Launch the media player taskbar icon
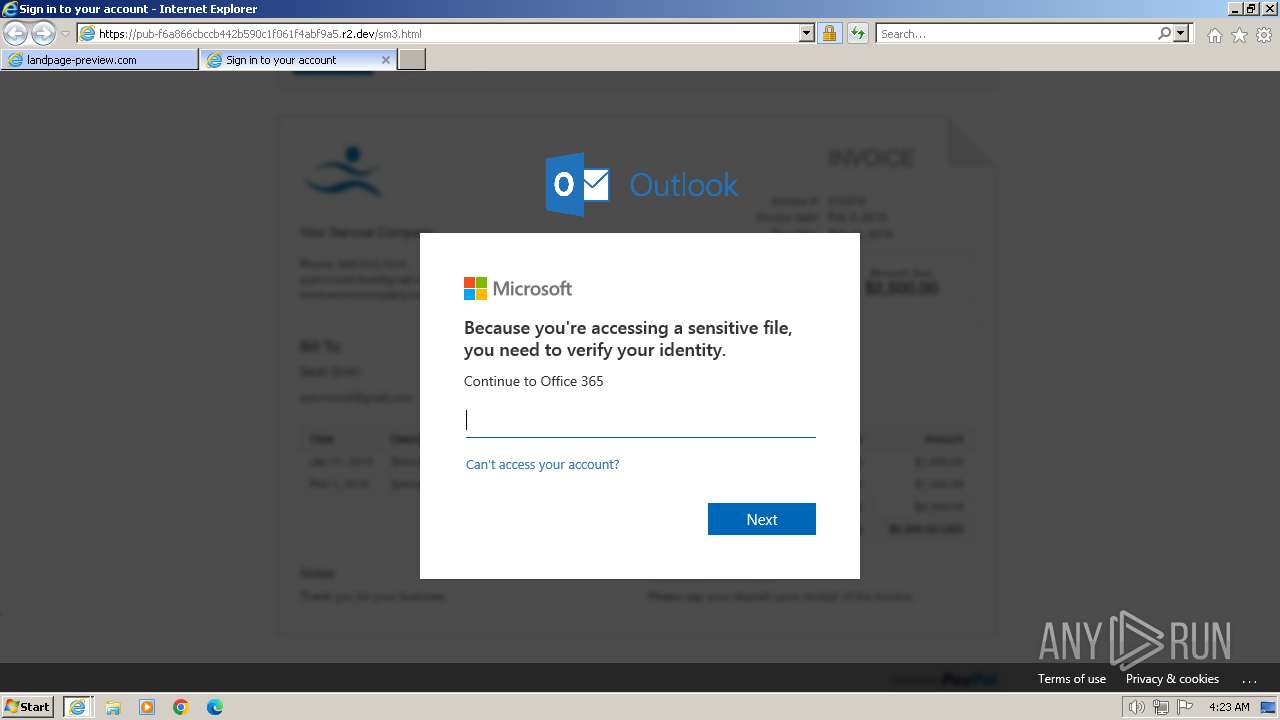Image resolution: width=1280 pixels, height=720 pixels. coord(147,707)
